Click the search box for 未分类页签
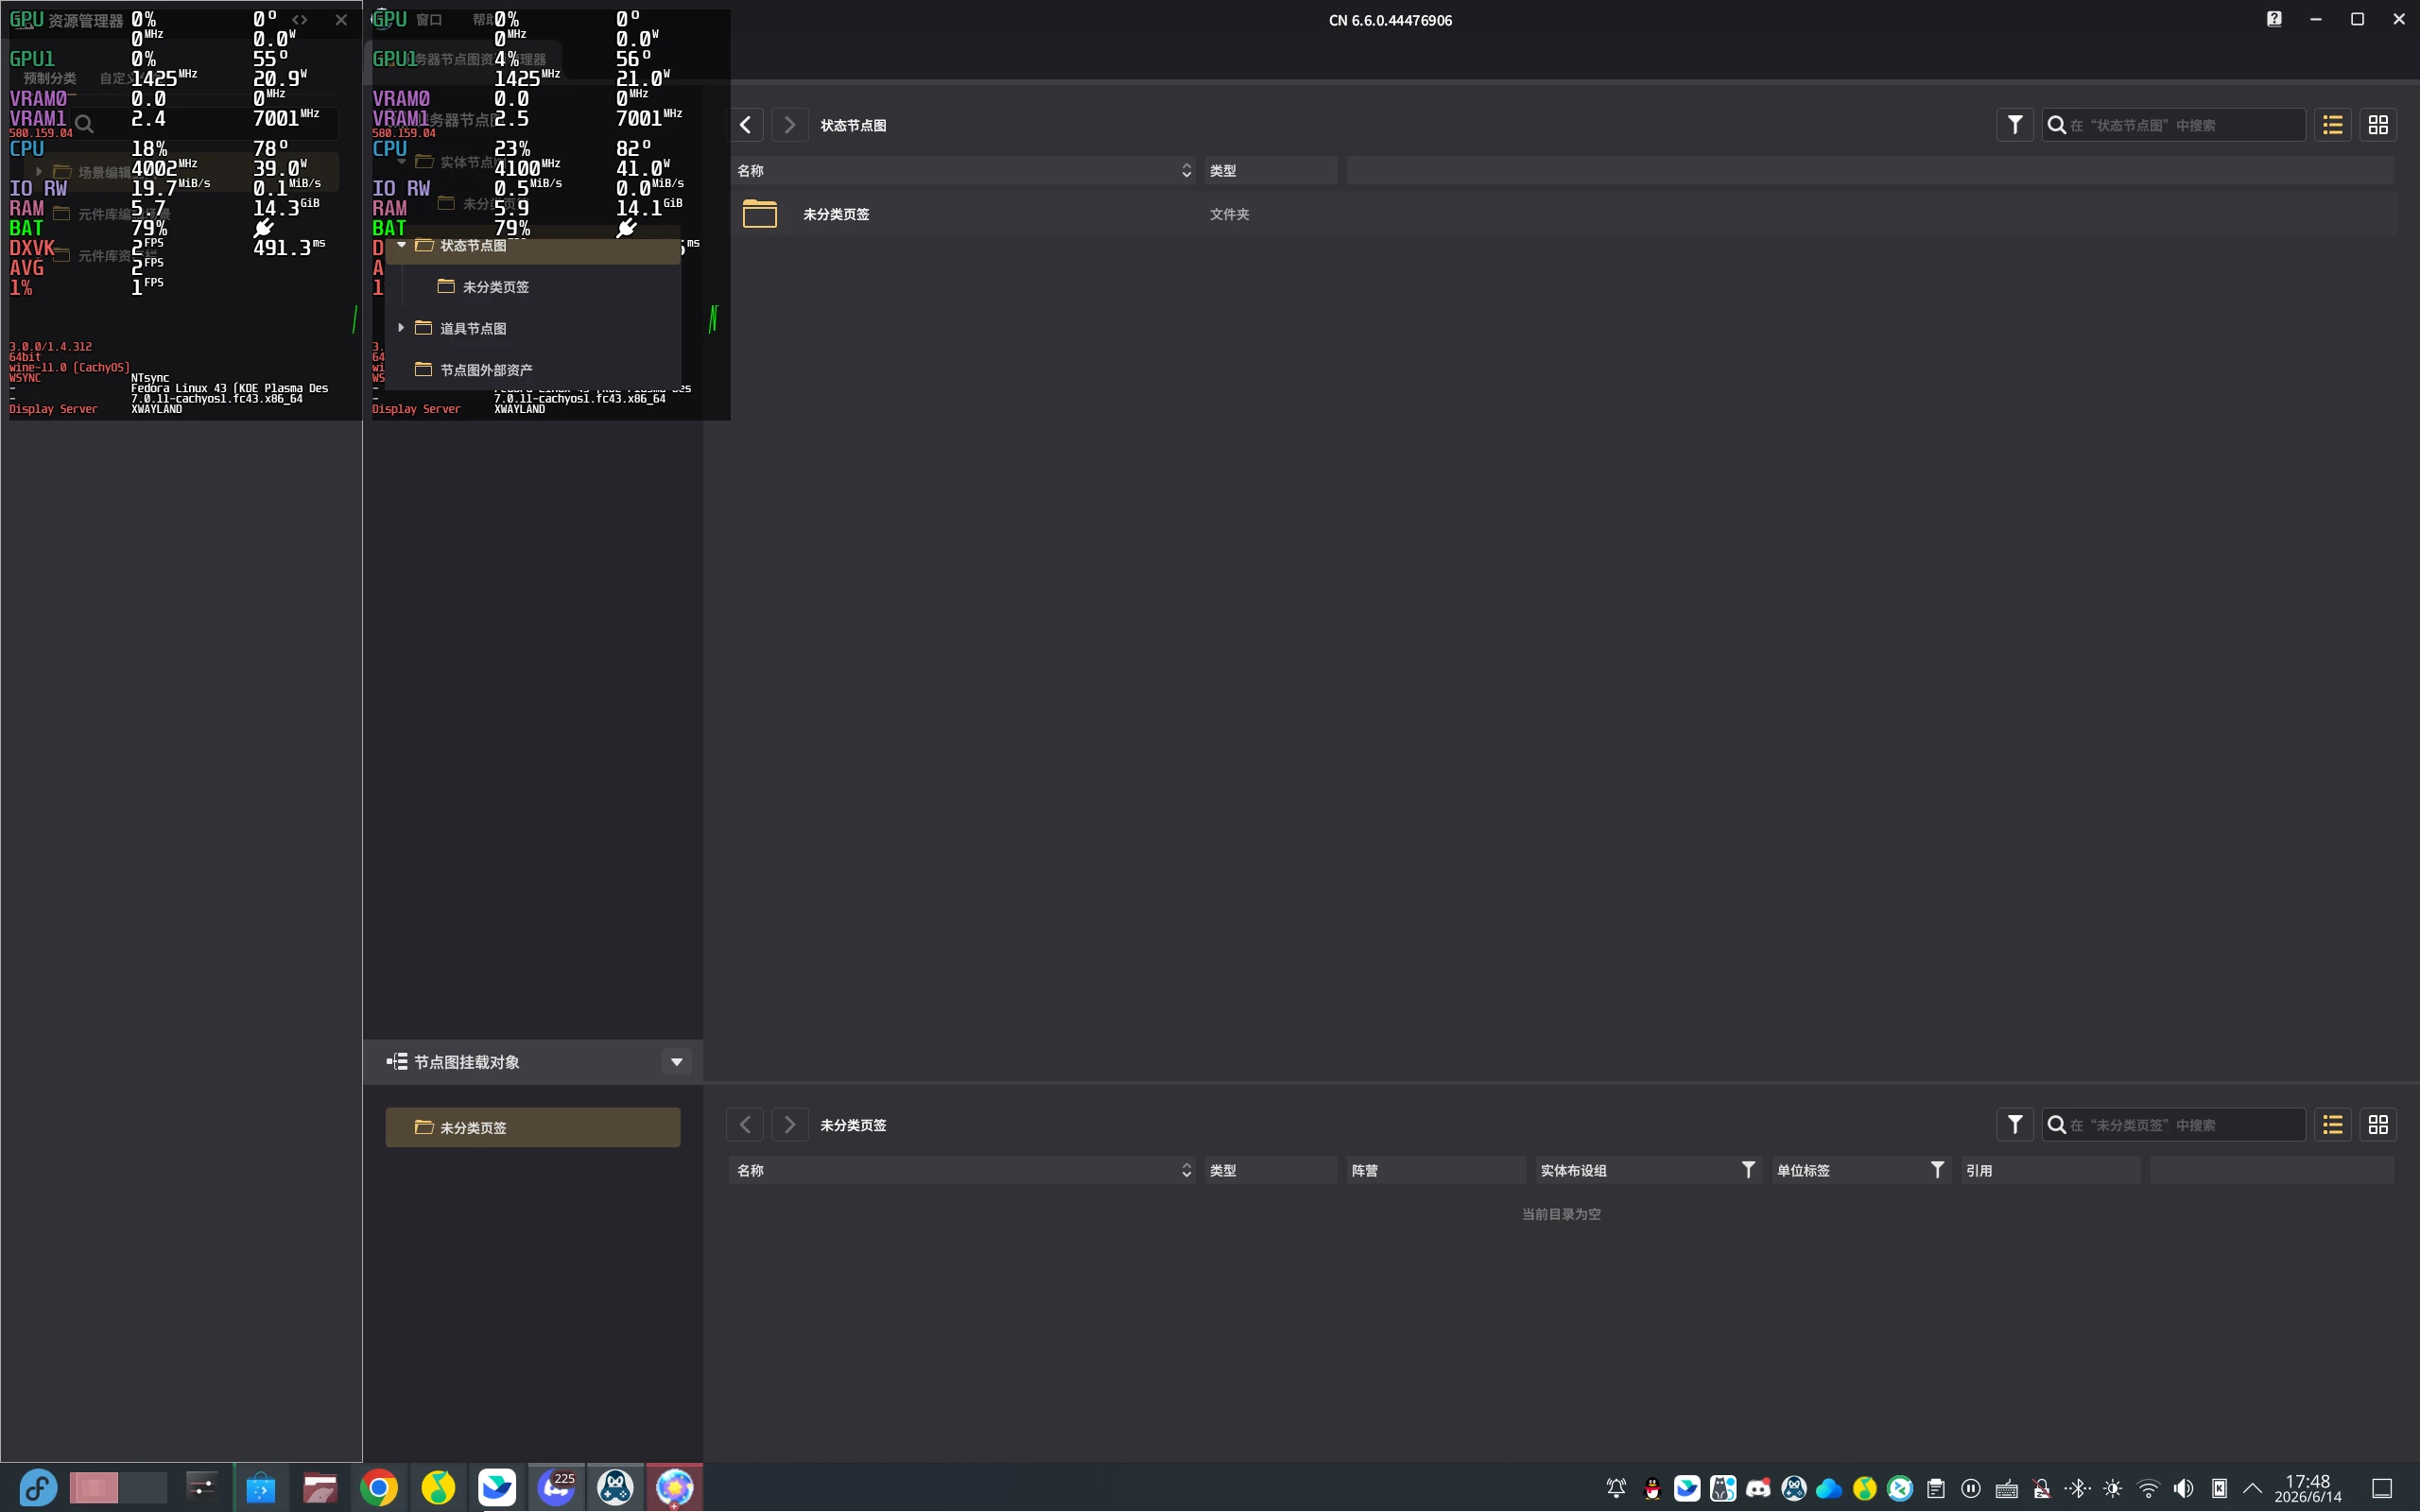 [2173, 1125]
